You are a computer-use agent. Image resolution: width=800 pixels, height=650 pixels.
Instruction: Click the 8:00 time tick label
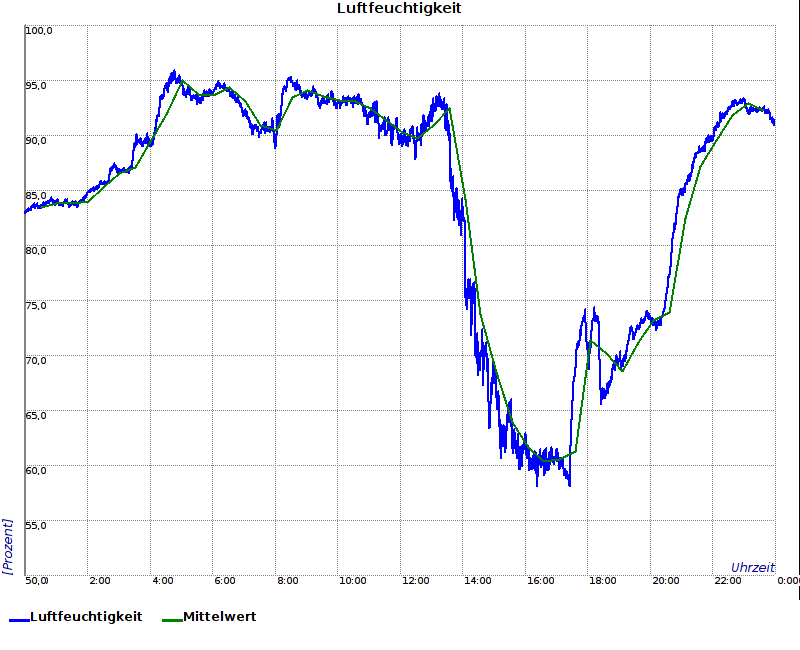[x=288, y=581]
